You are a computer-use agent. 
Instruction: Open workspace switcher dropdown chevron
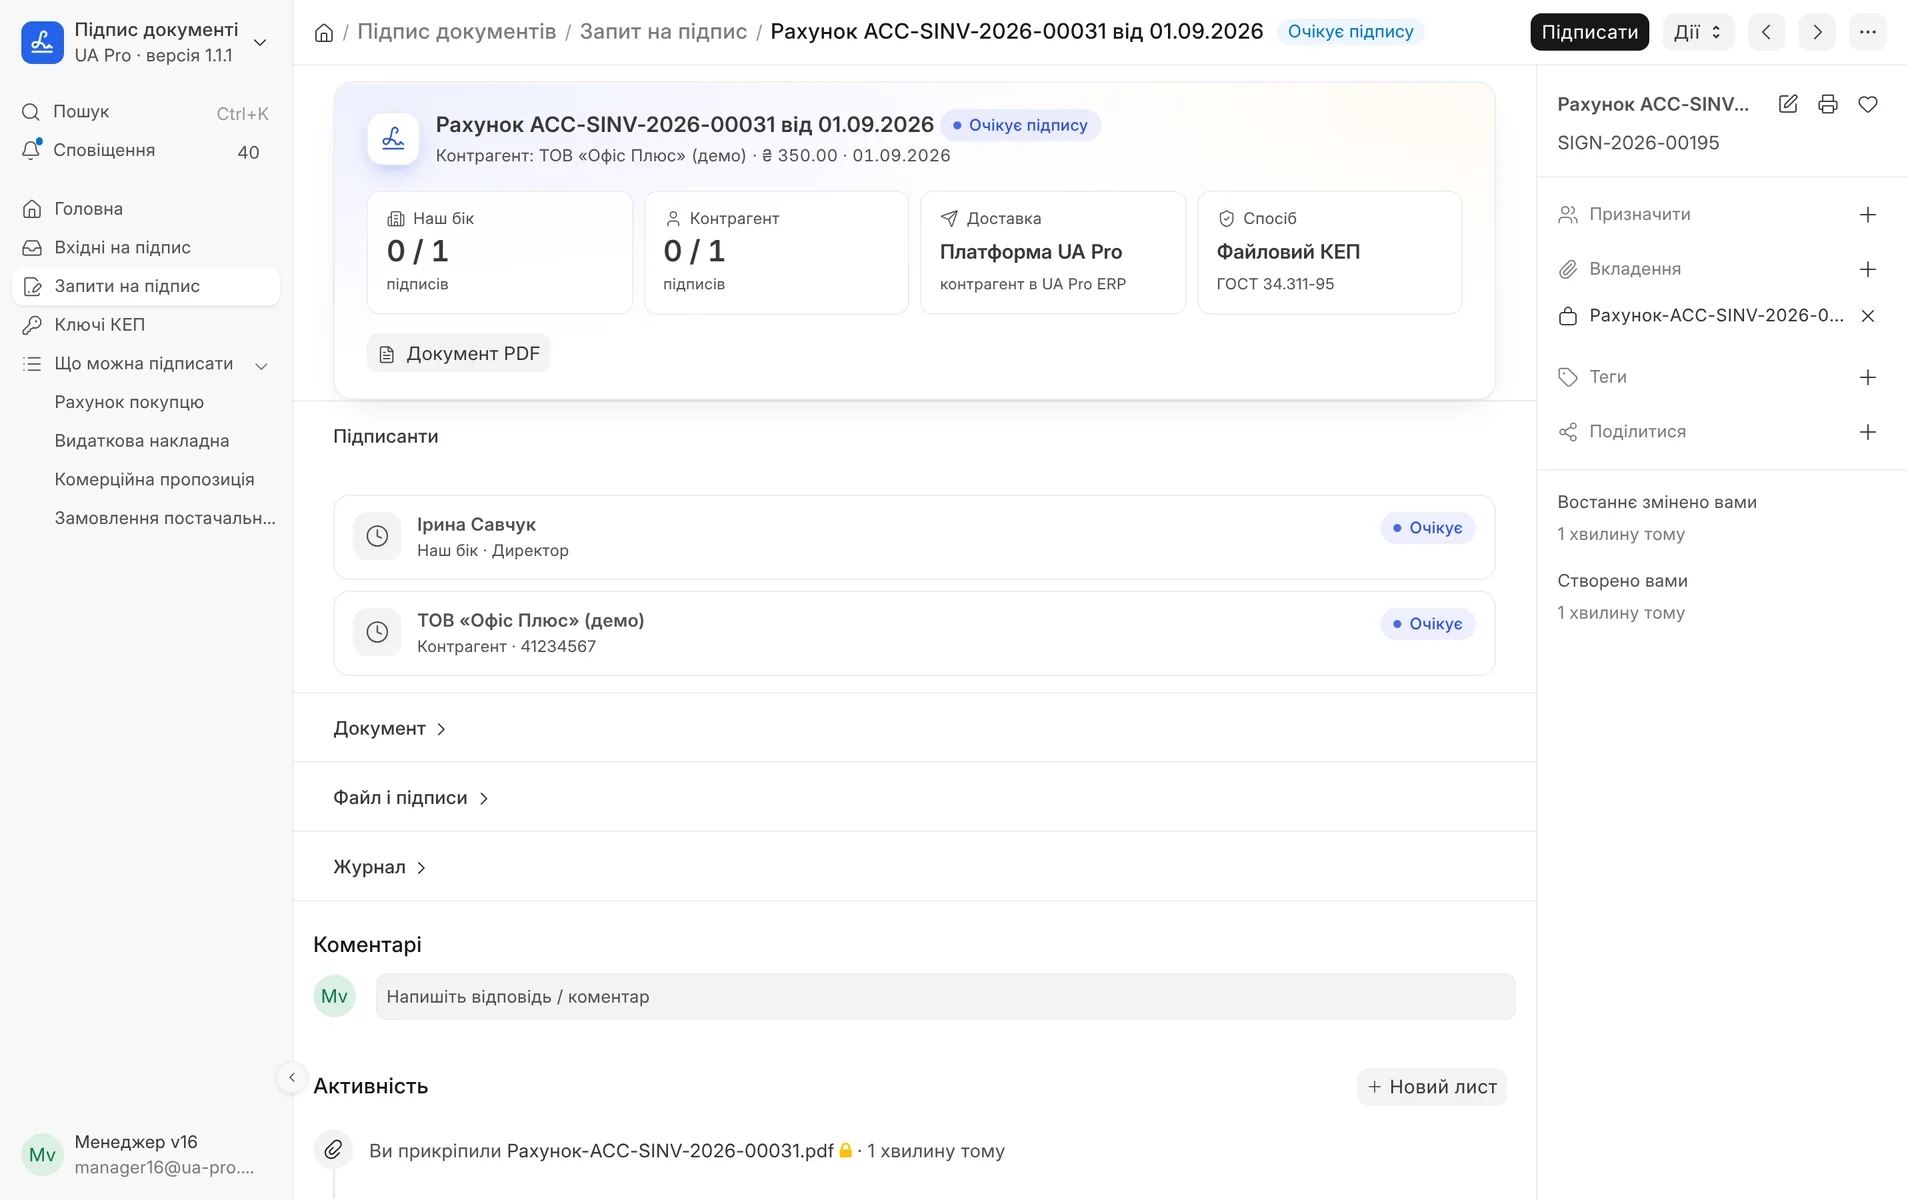click(260, 43)
